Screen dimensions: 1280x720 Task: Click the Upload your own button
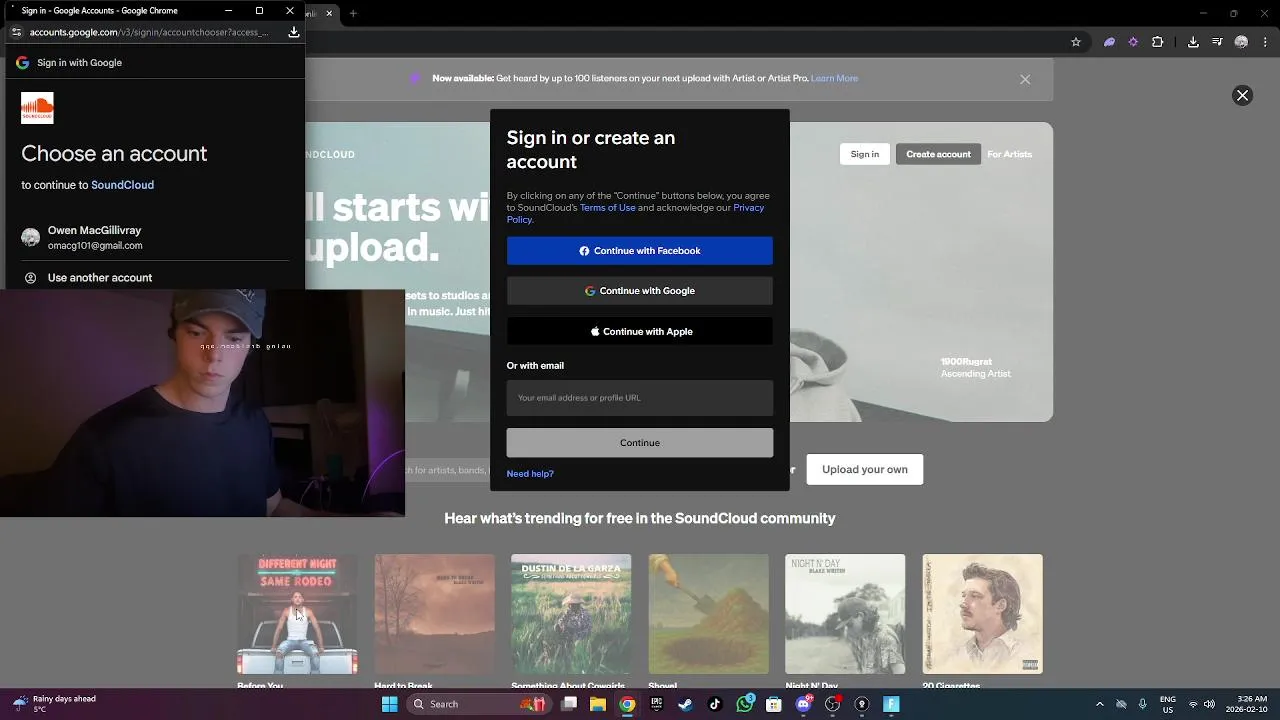(x=865, y=469)
